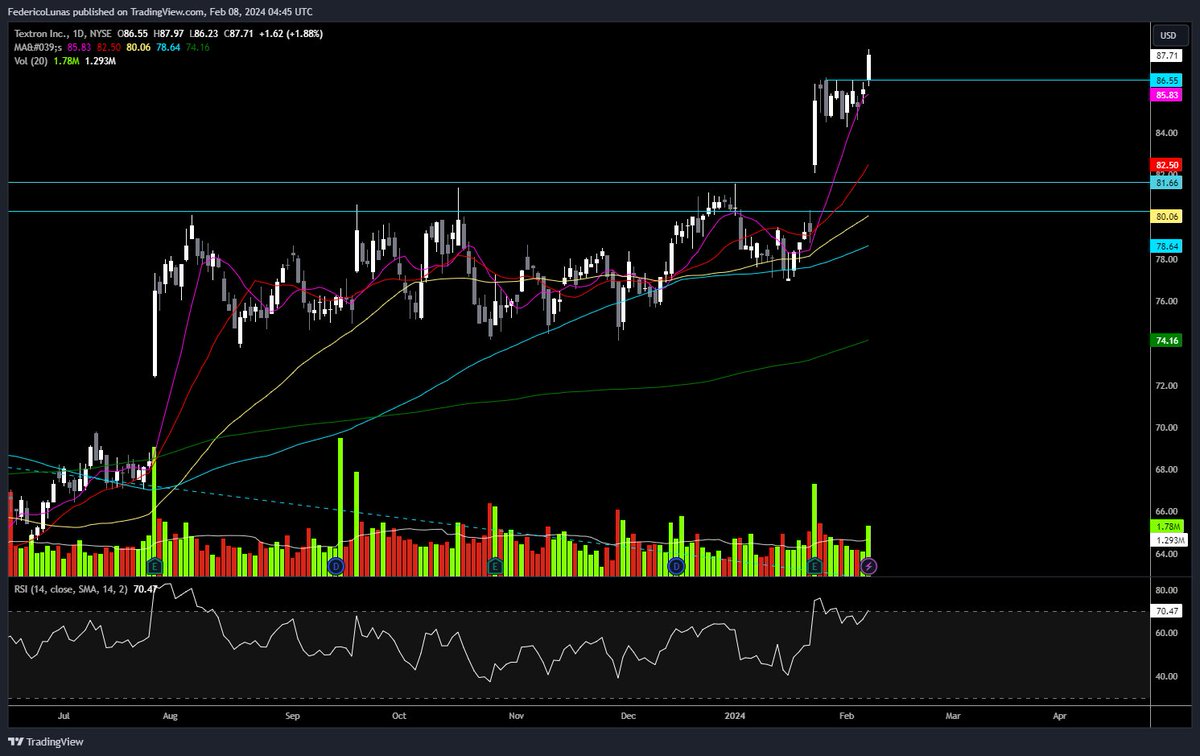Select red 82.50 value in MA legend
1200x756 pixels.
108,46
